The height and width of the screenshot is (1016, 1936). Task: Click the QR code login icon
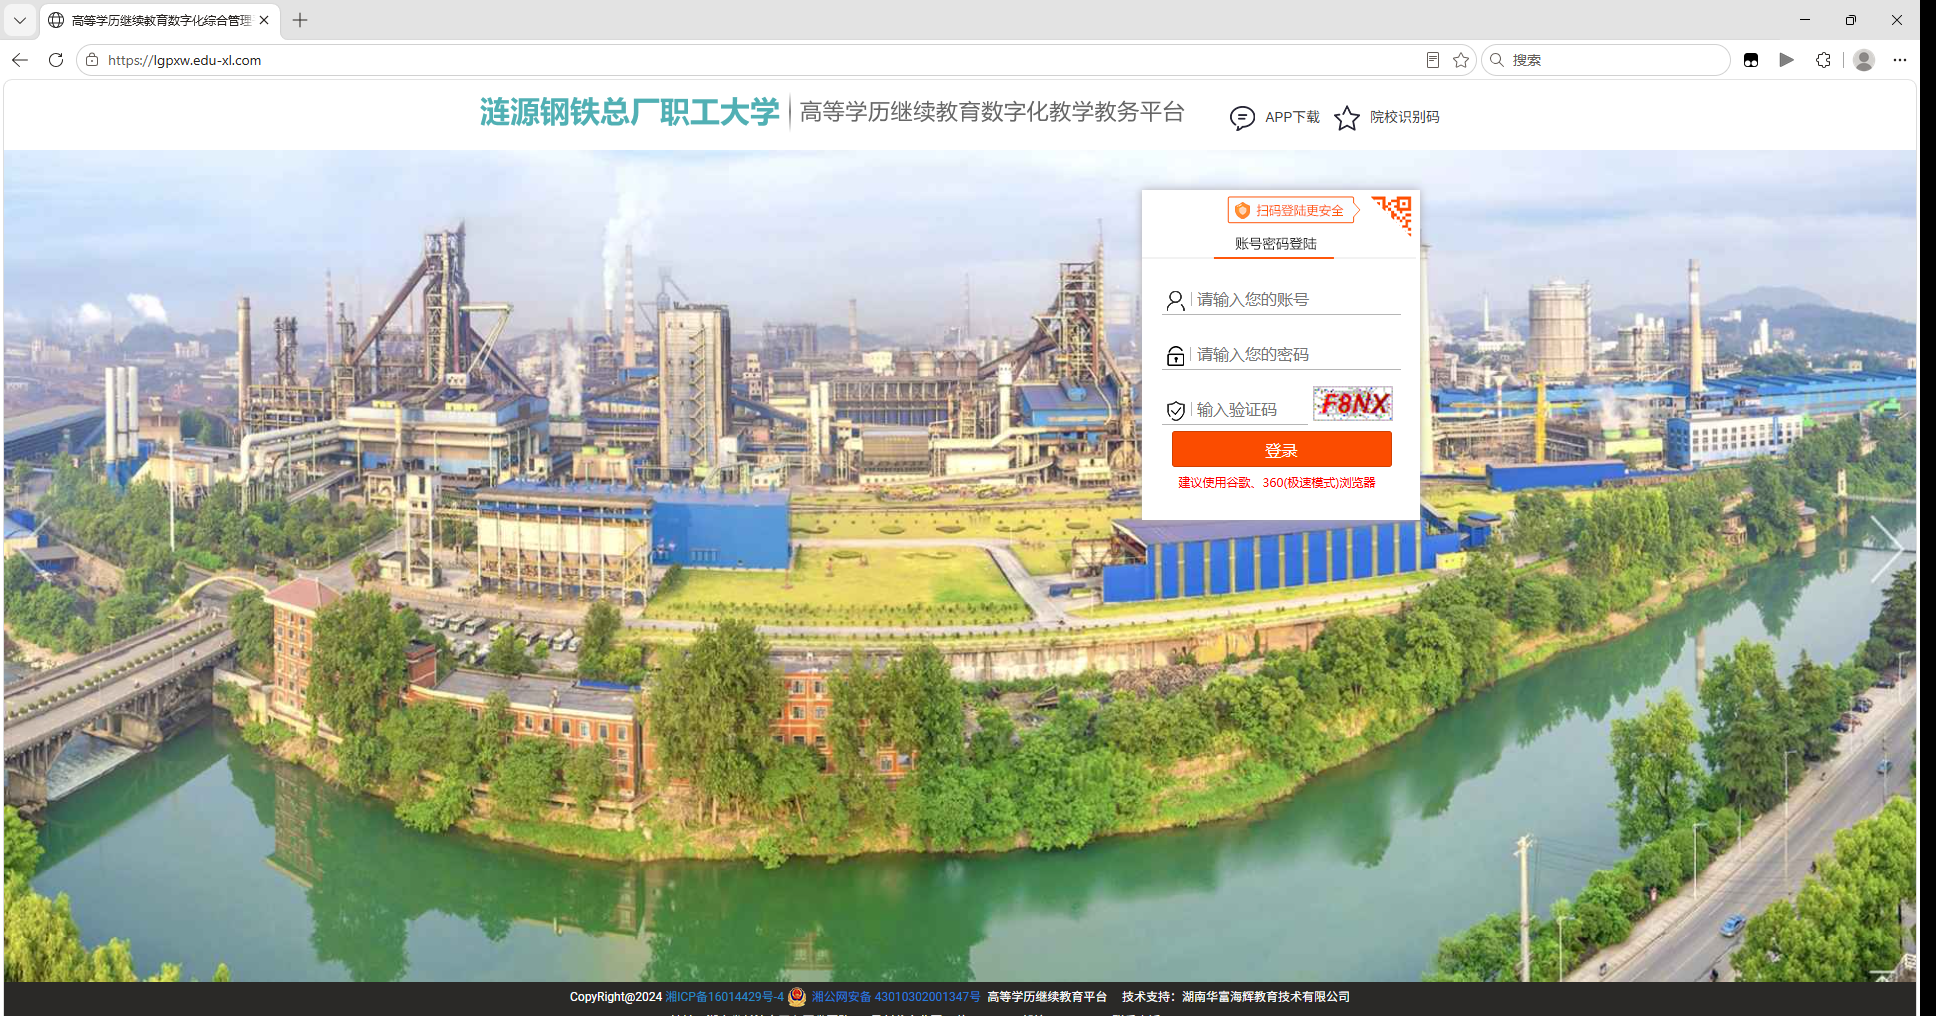[1393, 214]
